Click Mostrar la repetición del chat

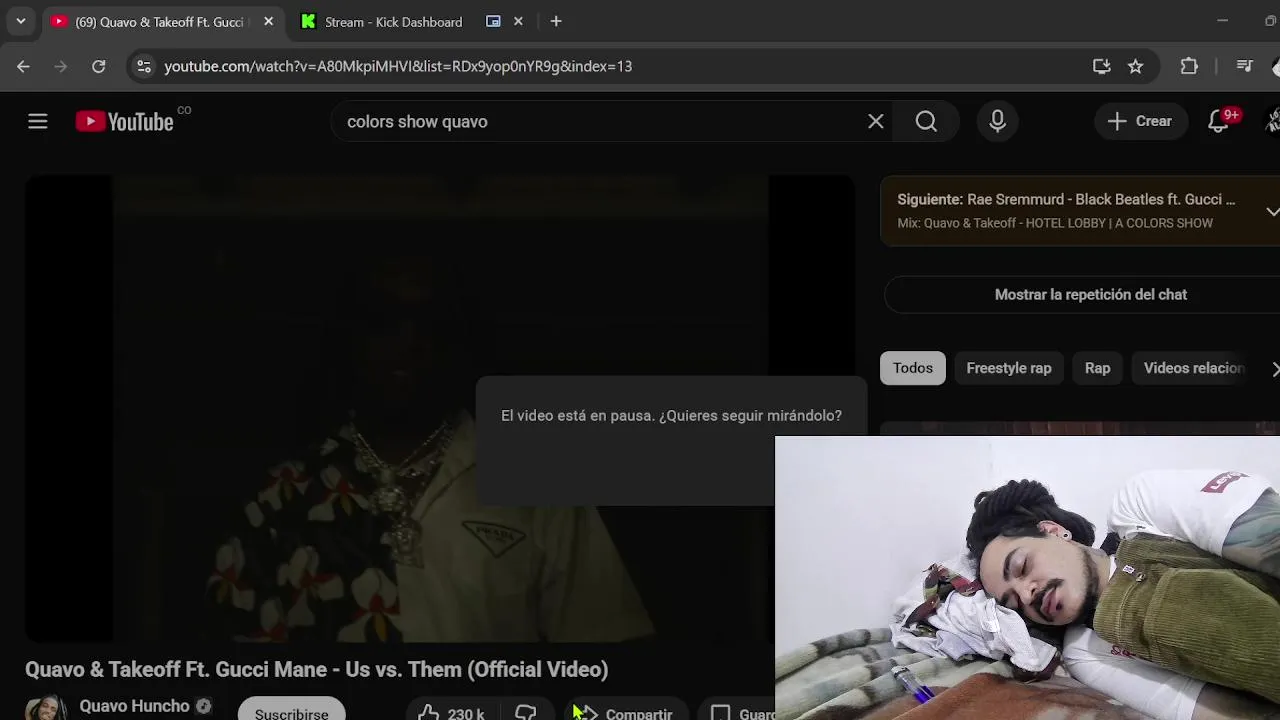click(x=1090, y=294)
